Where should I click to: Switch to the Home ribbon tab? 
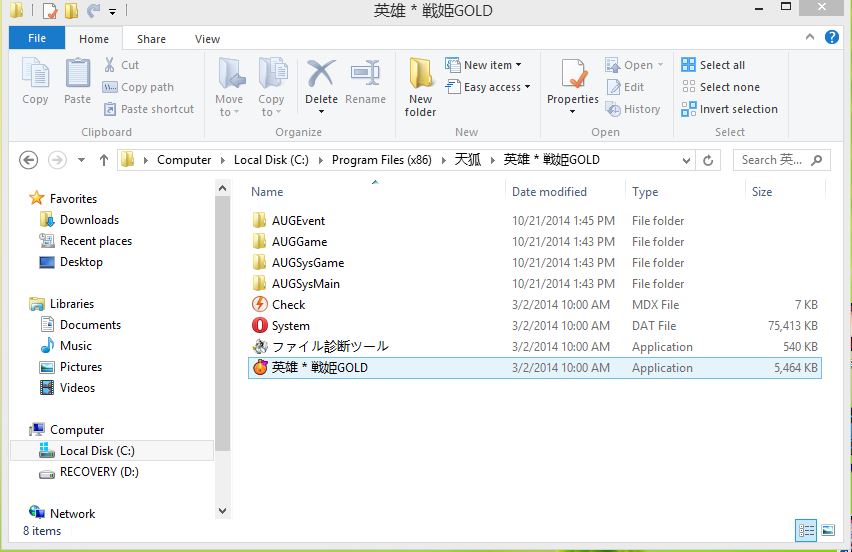(94, 39)
